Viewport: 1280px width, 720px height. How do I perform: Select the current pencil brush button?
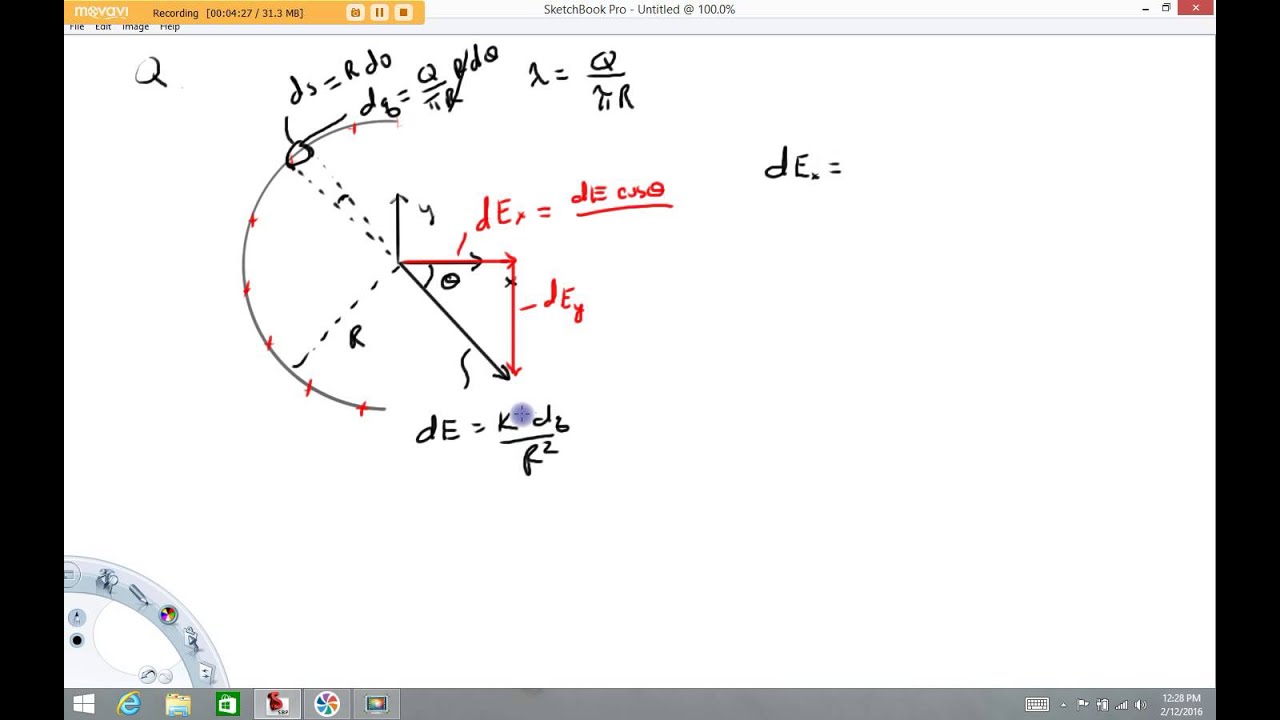tap(77, 617)
